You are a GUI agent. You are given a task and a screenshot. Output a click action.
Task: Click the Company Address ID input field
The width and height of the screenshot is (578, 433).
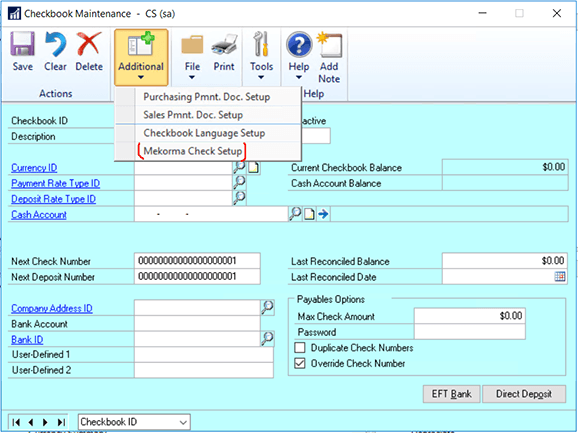[x=197, y=308]
